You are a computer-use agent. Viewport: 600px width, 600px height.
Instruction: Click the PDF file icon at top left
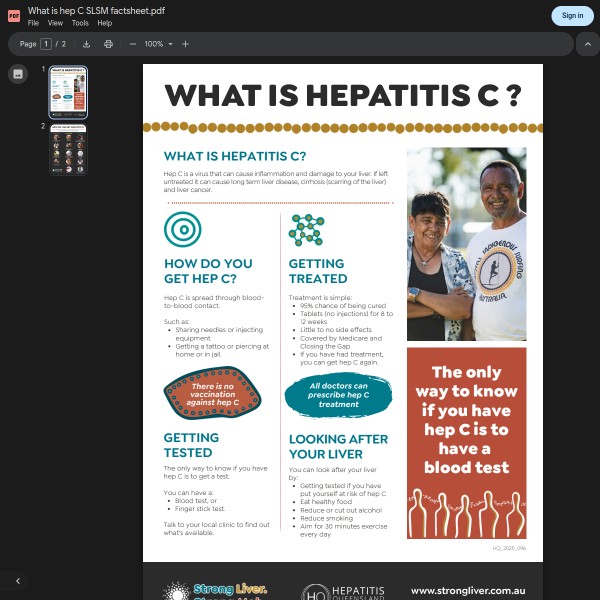click(x=14, y=16)
